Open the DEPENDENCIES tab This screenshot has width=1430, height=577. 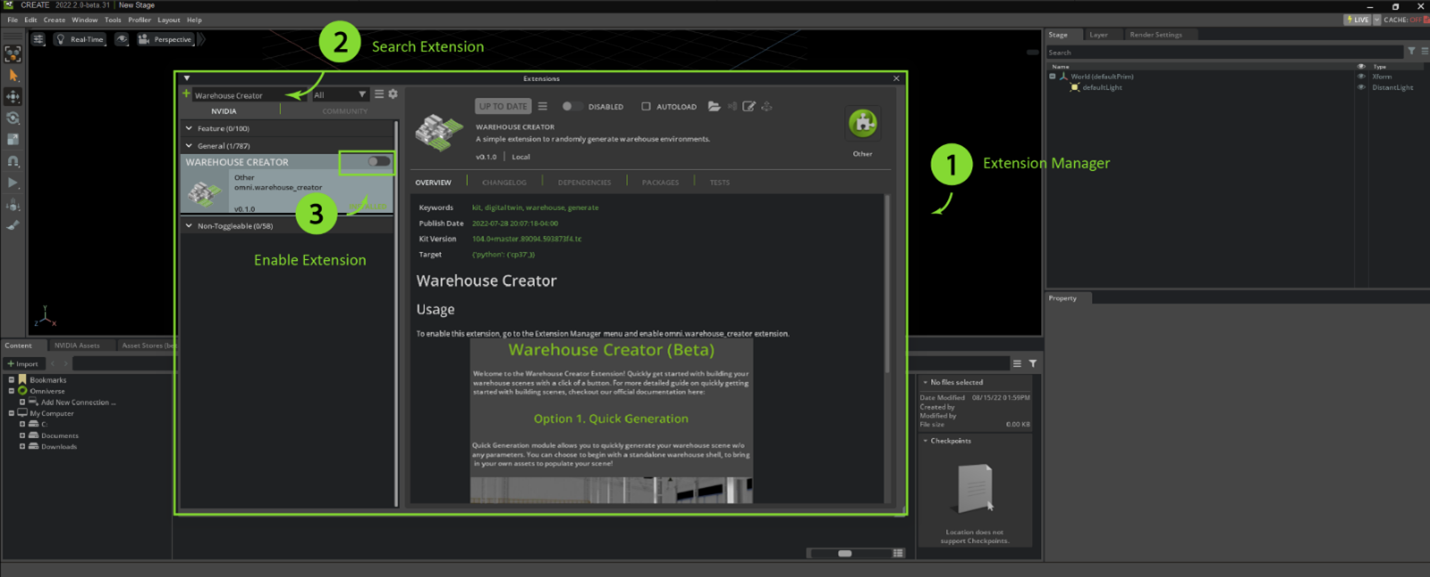pyautogui.click(x=584, y=182)
